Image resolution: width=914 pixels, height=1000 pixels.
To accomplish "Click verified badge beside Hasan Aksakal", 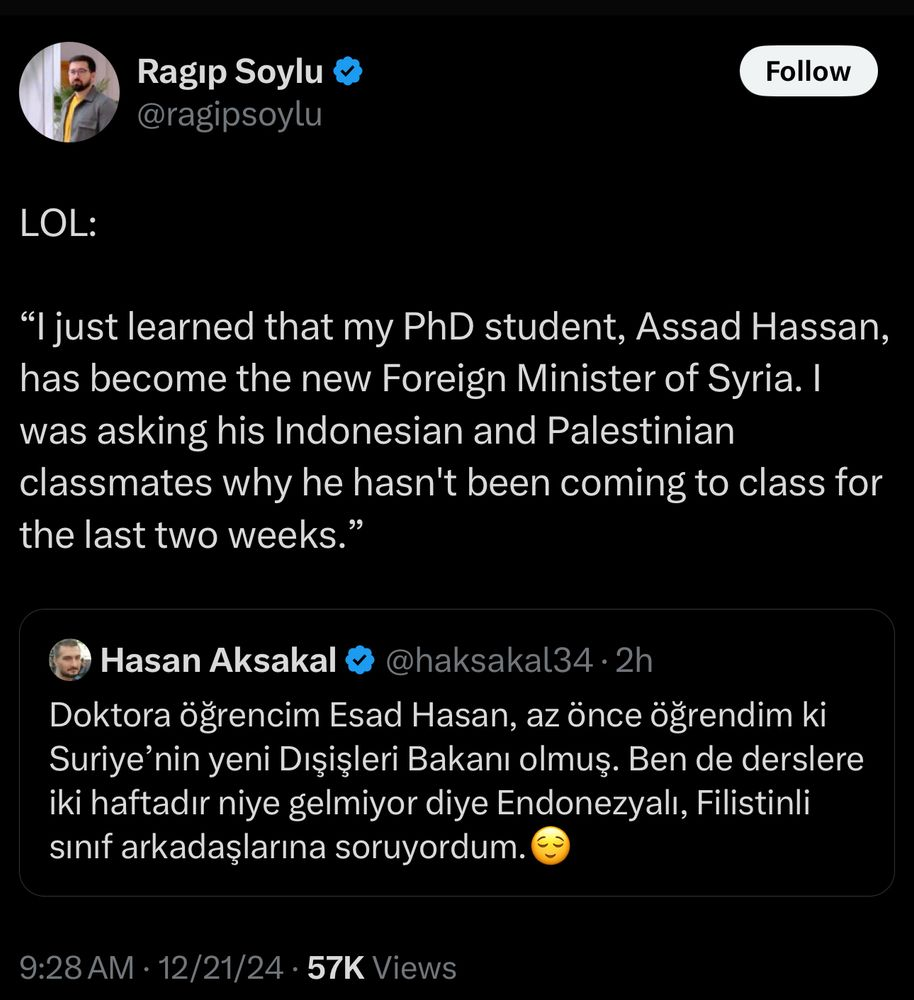I will coord(360,660).
